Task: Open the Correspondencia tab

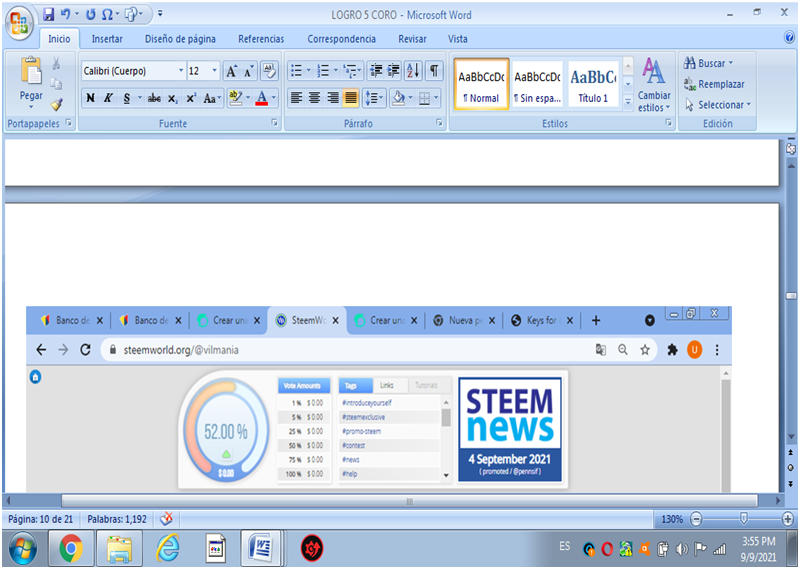Action: click(x=341, y=39)
